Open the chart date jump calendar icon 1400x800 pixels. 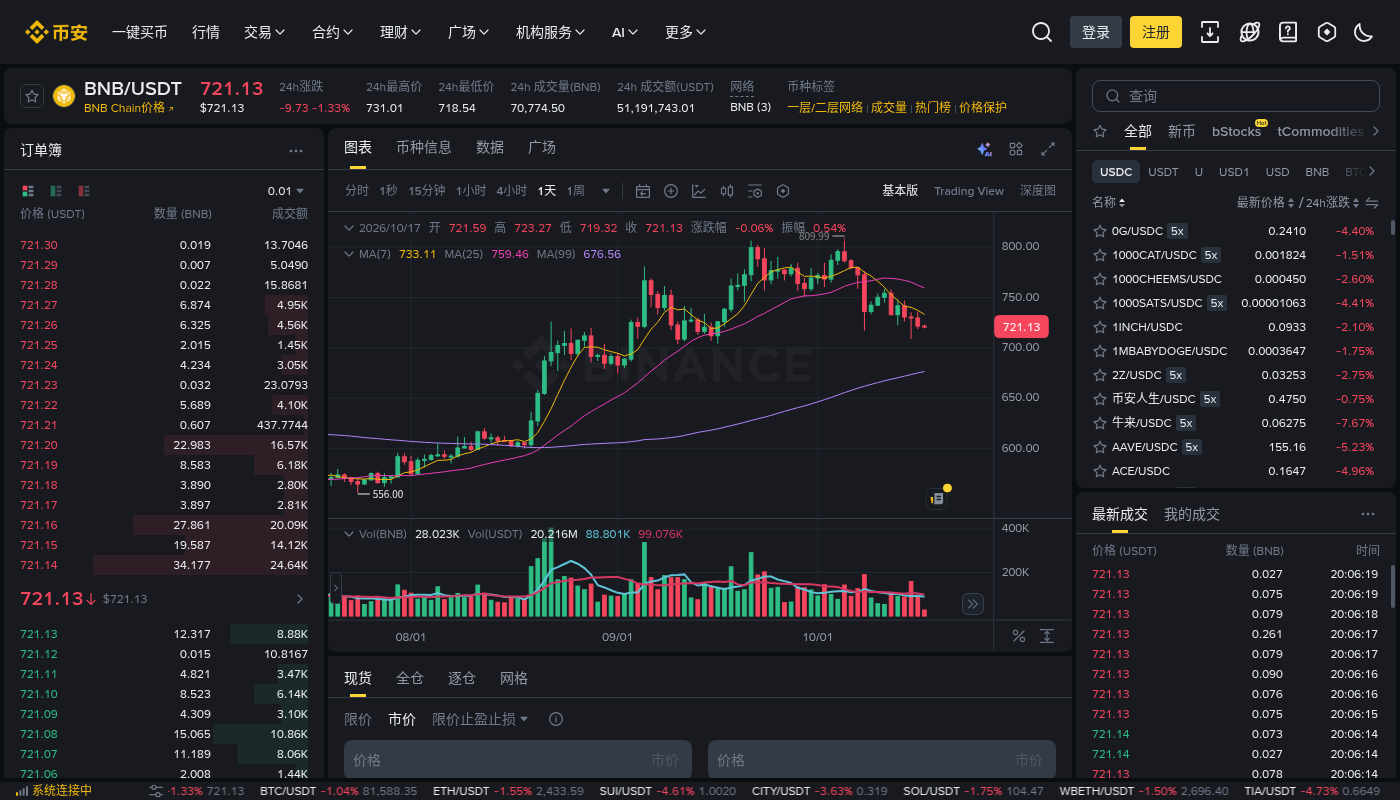(x=643, y=191)
